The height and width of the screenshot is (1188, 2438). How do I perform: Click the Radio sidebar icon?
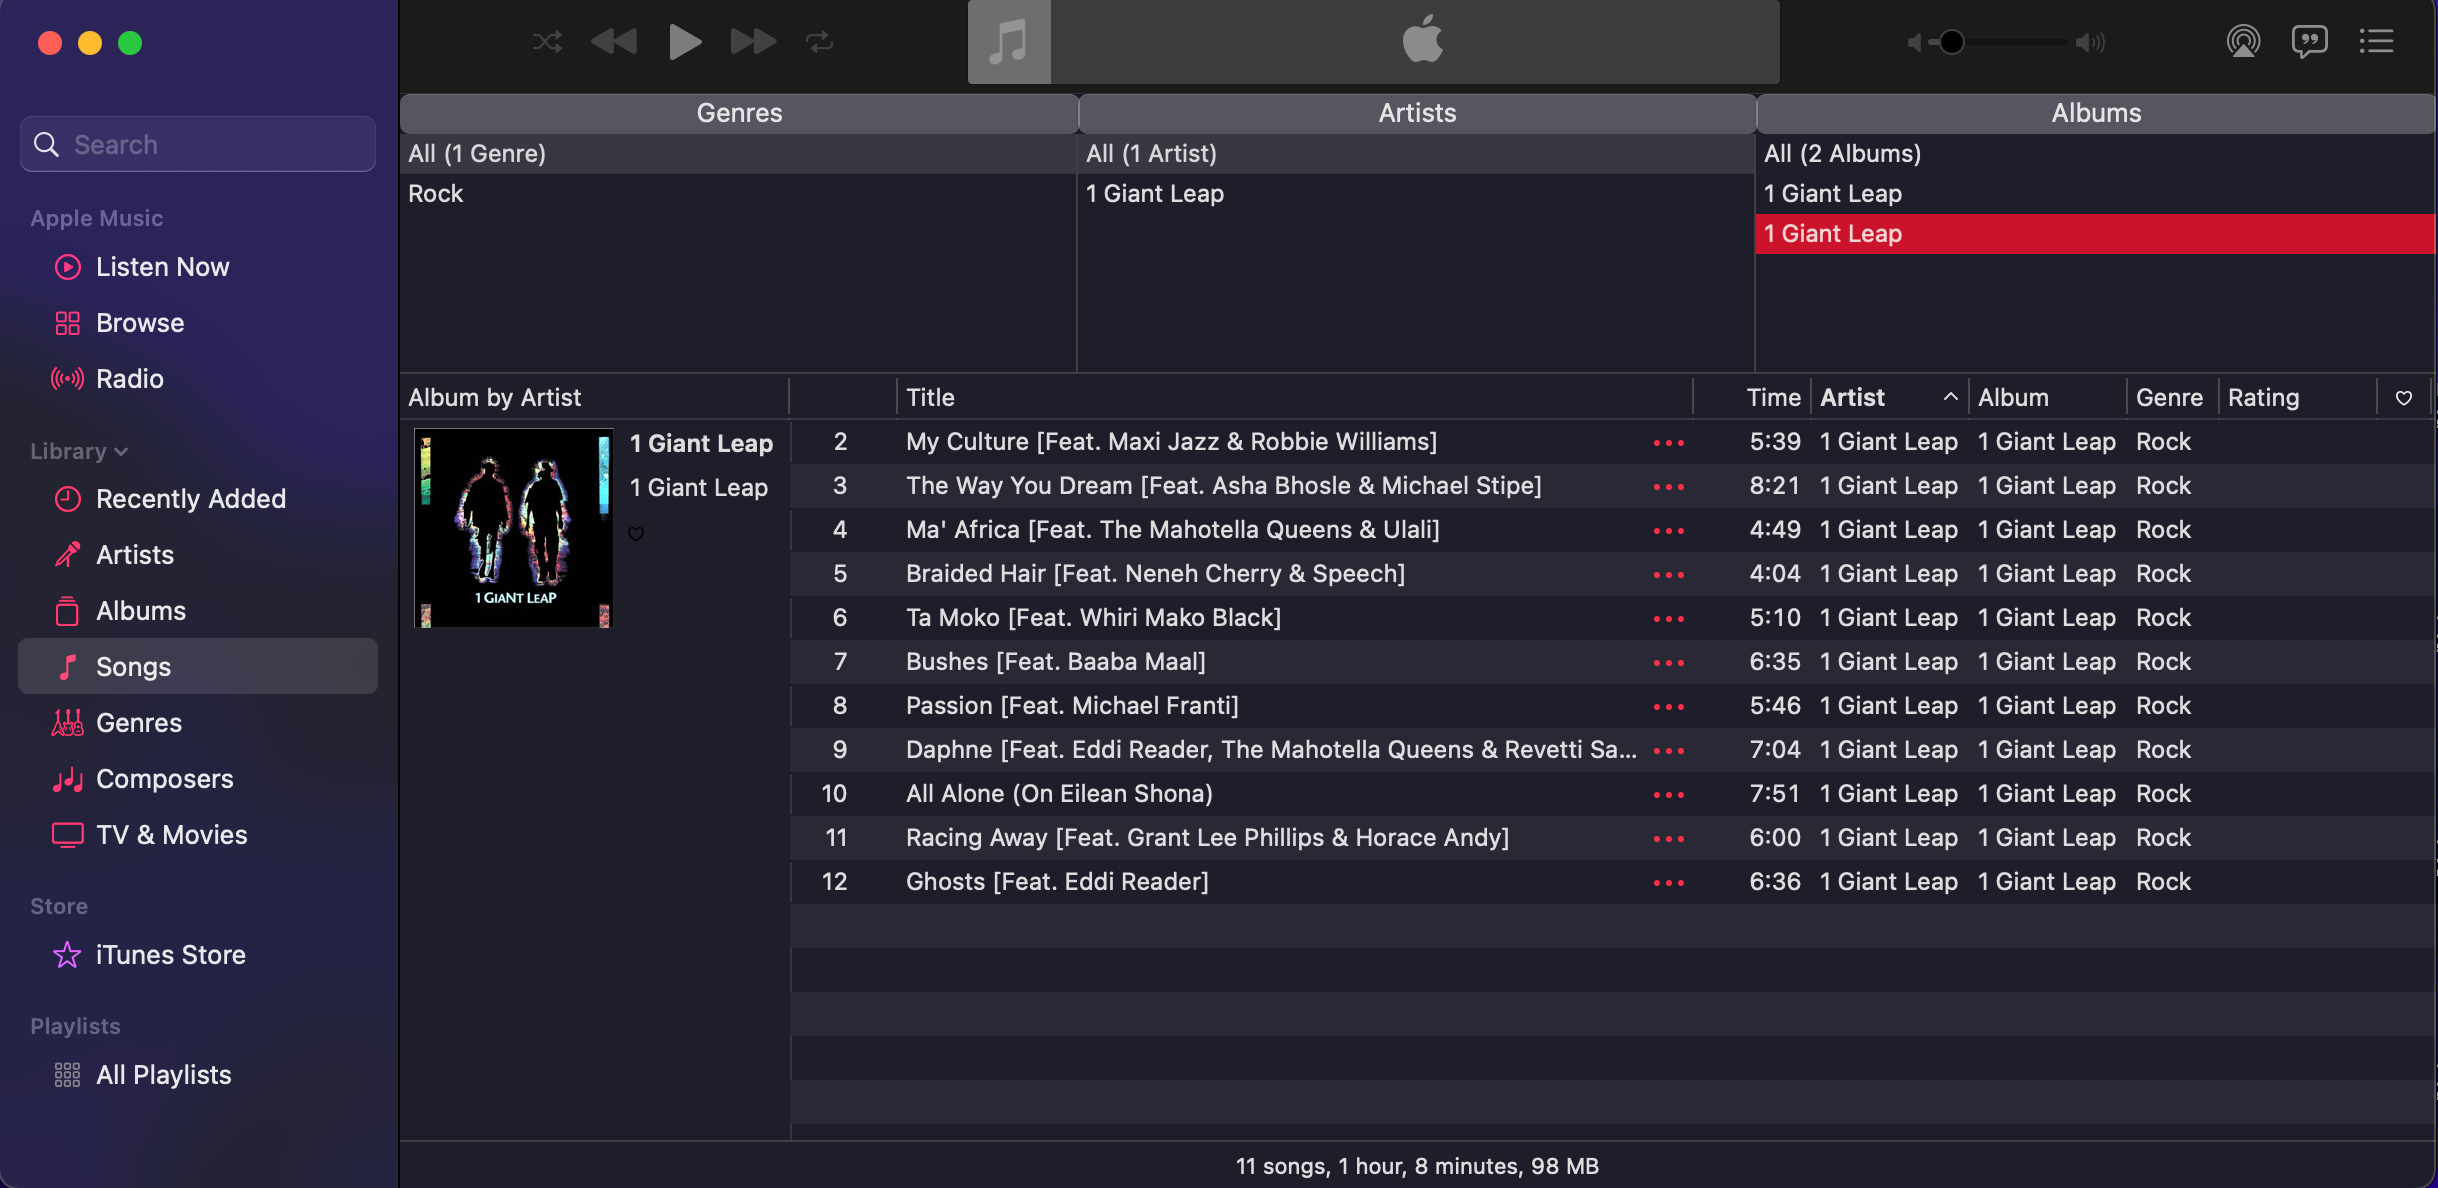68,379
